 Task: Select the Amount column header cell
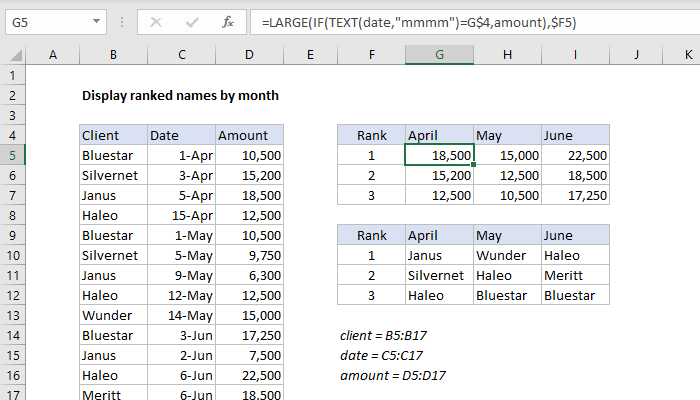249,135
